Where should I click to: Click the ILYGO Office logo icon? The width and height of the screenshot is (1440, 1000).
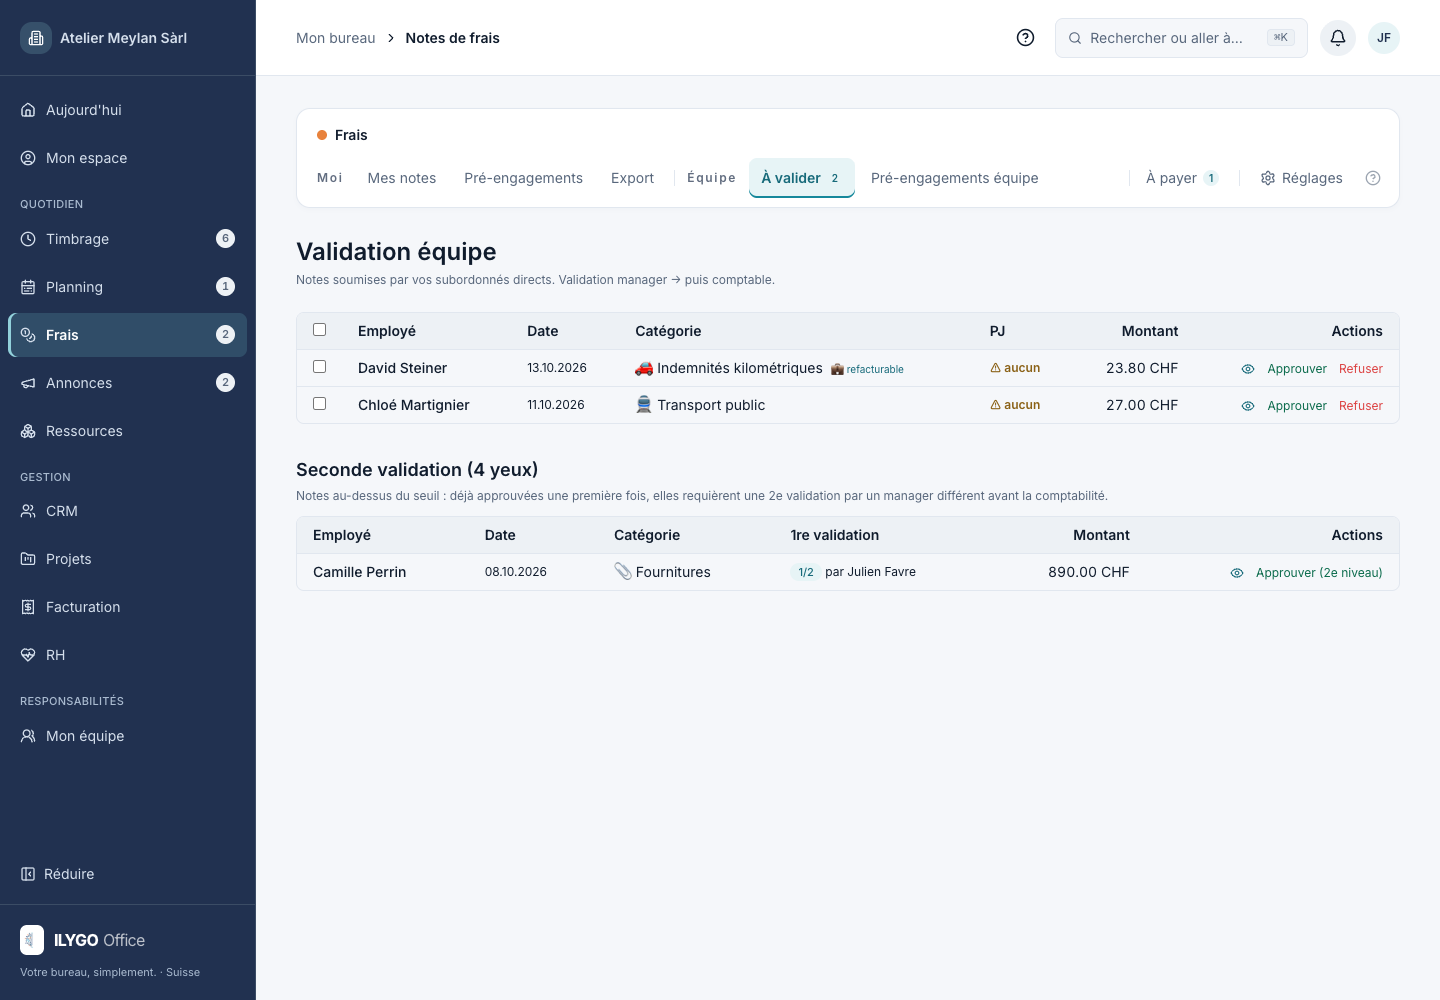point(32,940)
